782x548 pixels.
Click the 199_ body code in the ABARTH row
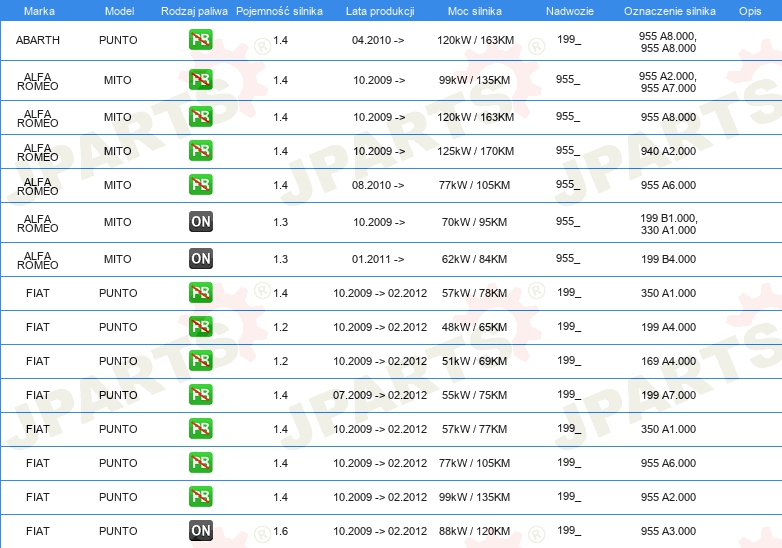569,39
